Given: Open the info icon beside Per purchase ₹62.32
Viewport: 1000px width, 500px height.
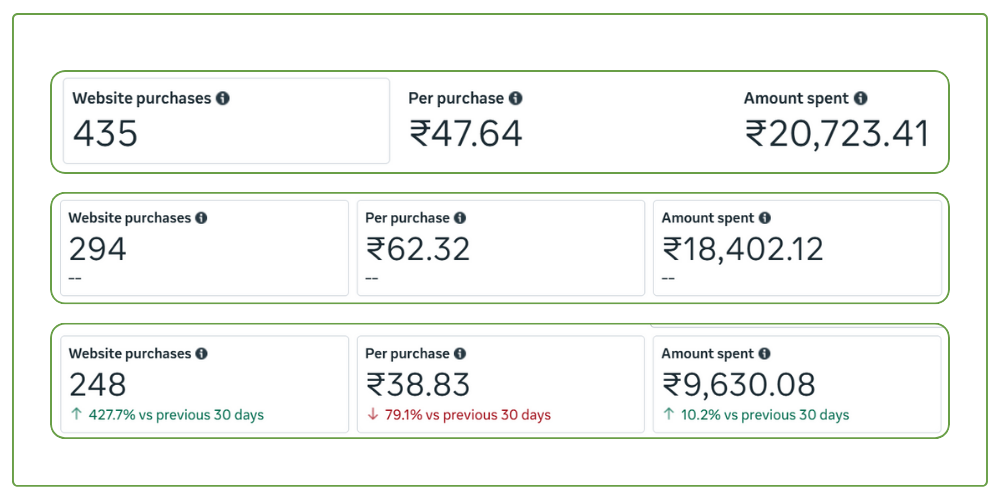Looking at the screenshot, I should [x=460, y=218].
